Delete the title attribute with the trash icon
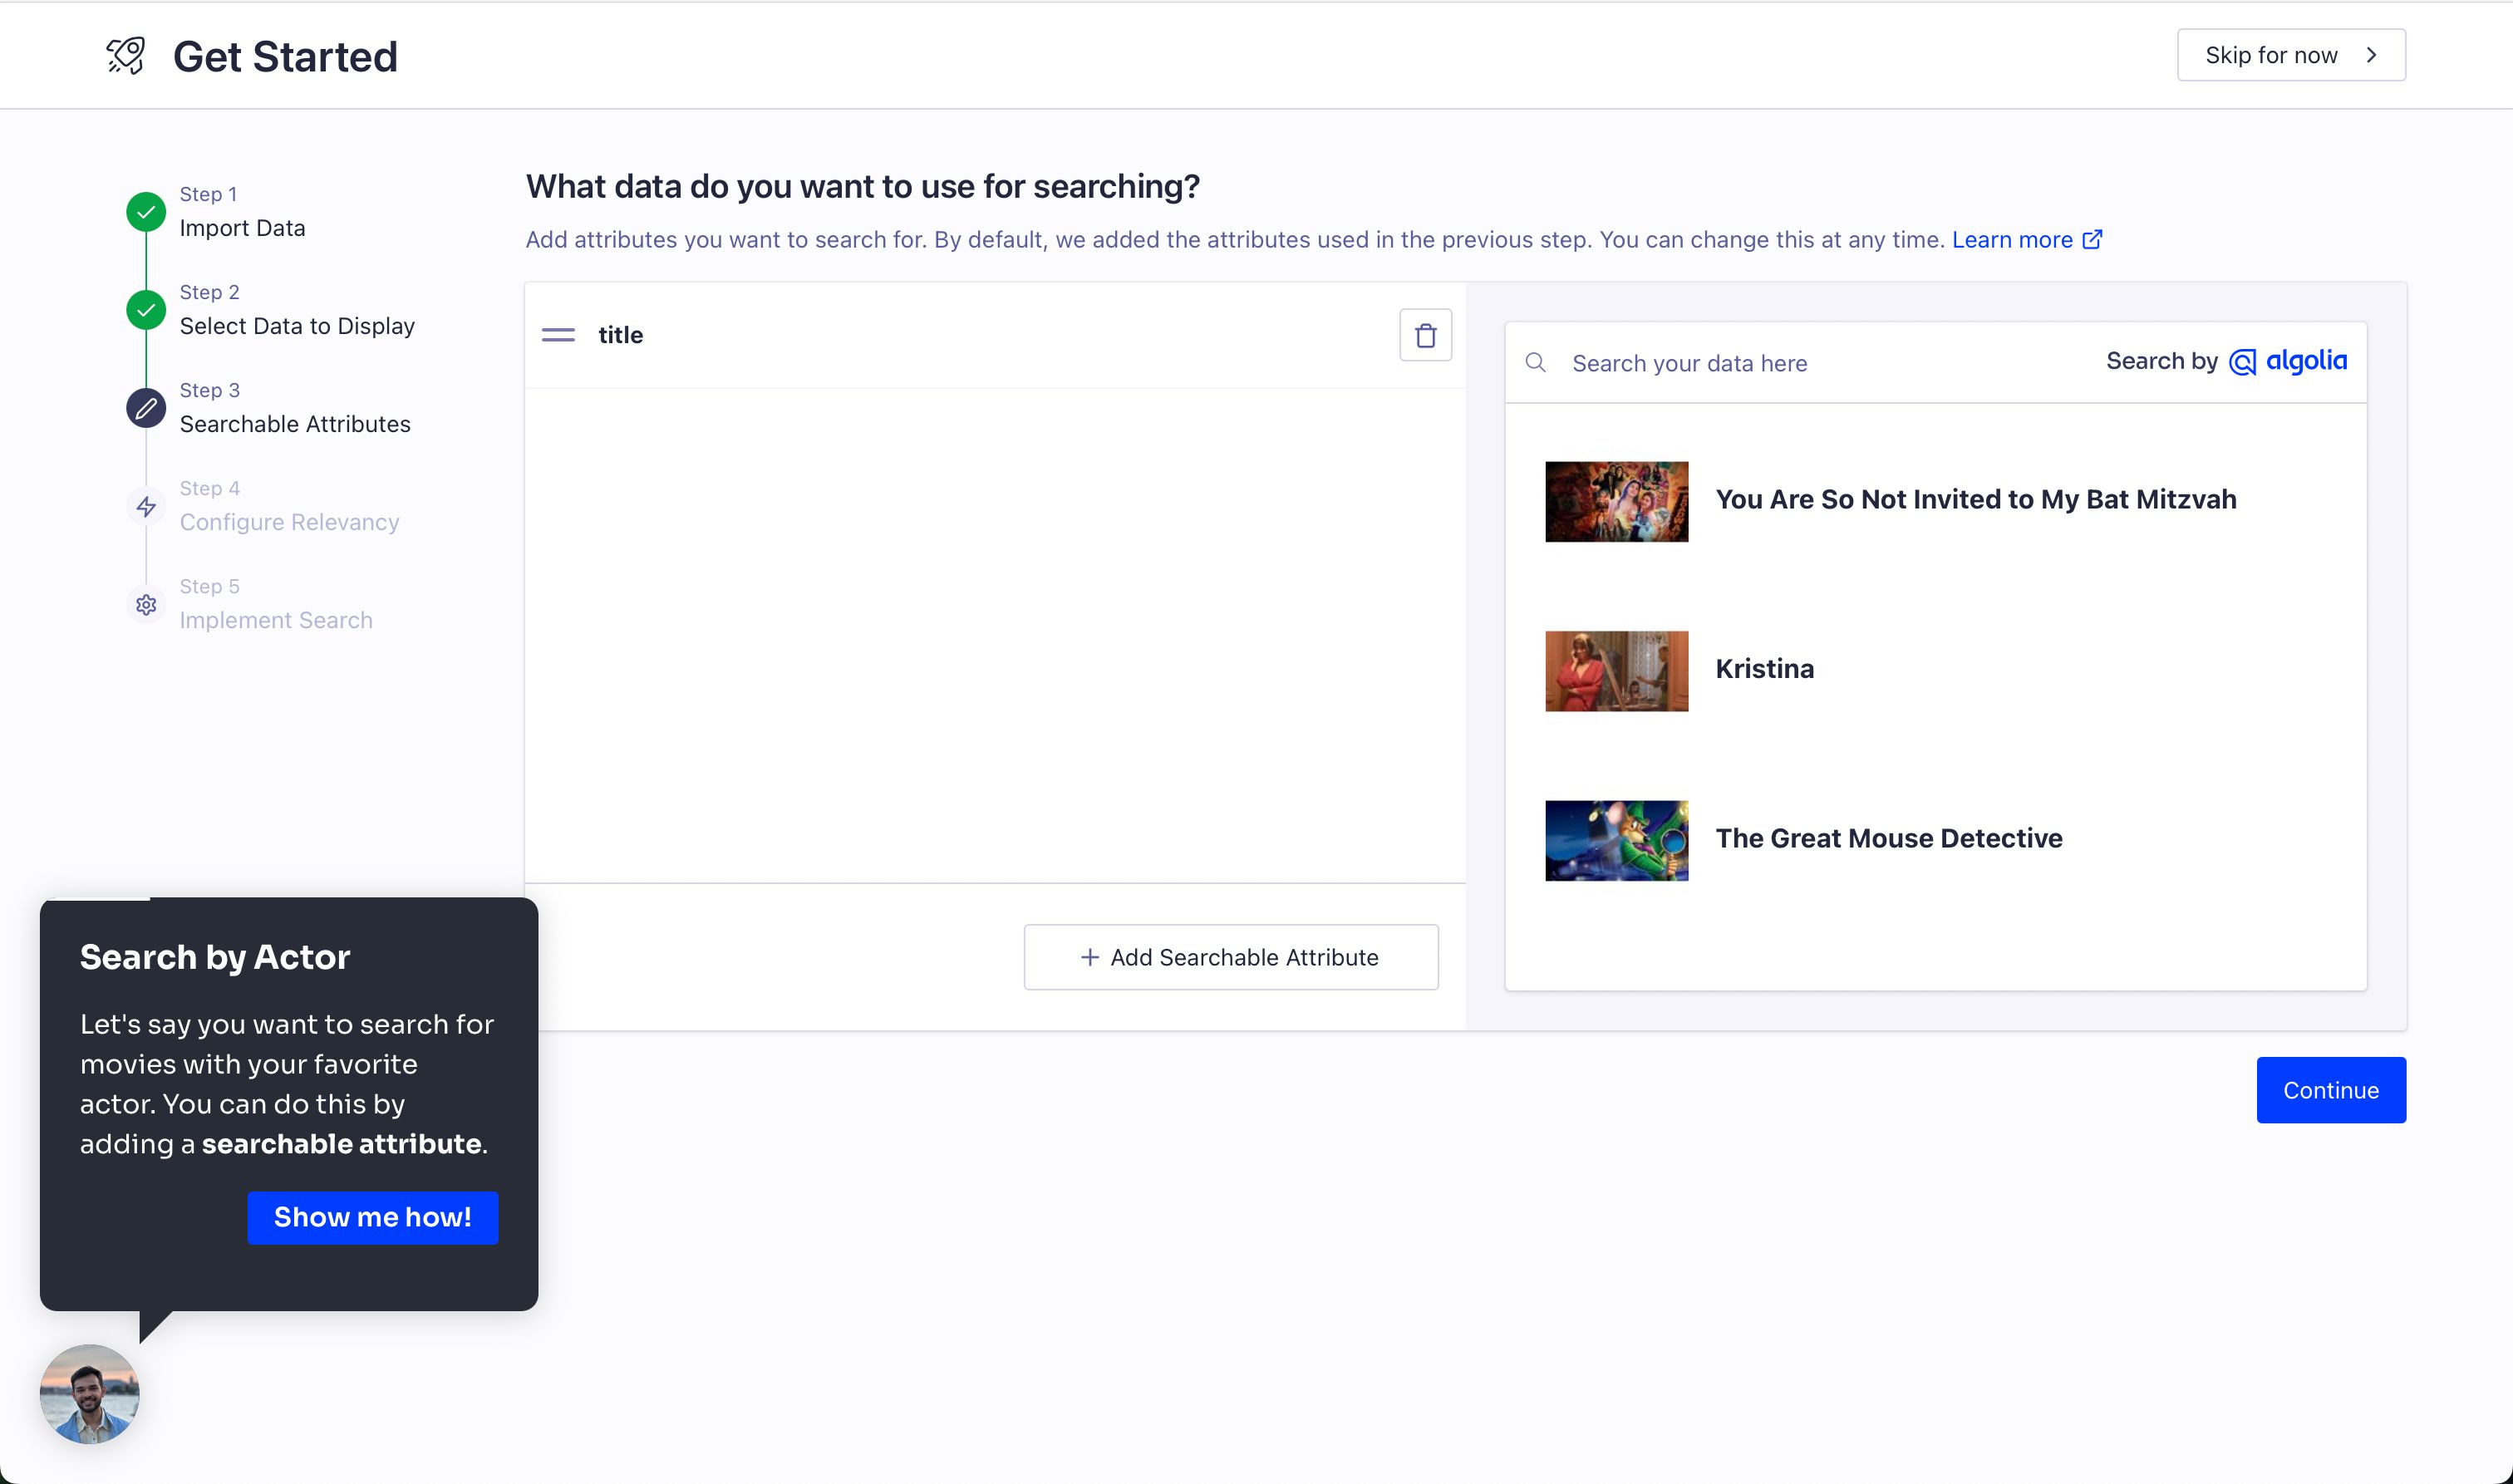This screenshot has height=1484, width=2513. [1425, 335]
